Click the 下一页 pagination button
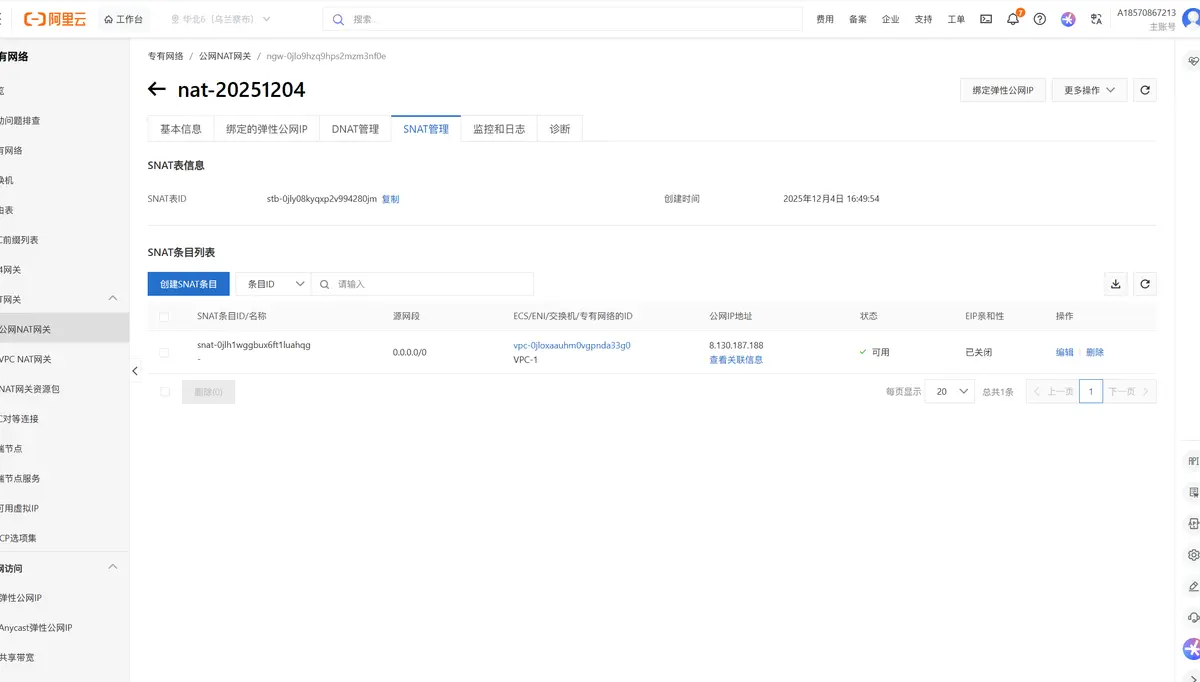 [x=1130, y=392]
